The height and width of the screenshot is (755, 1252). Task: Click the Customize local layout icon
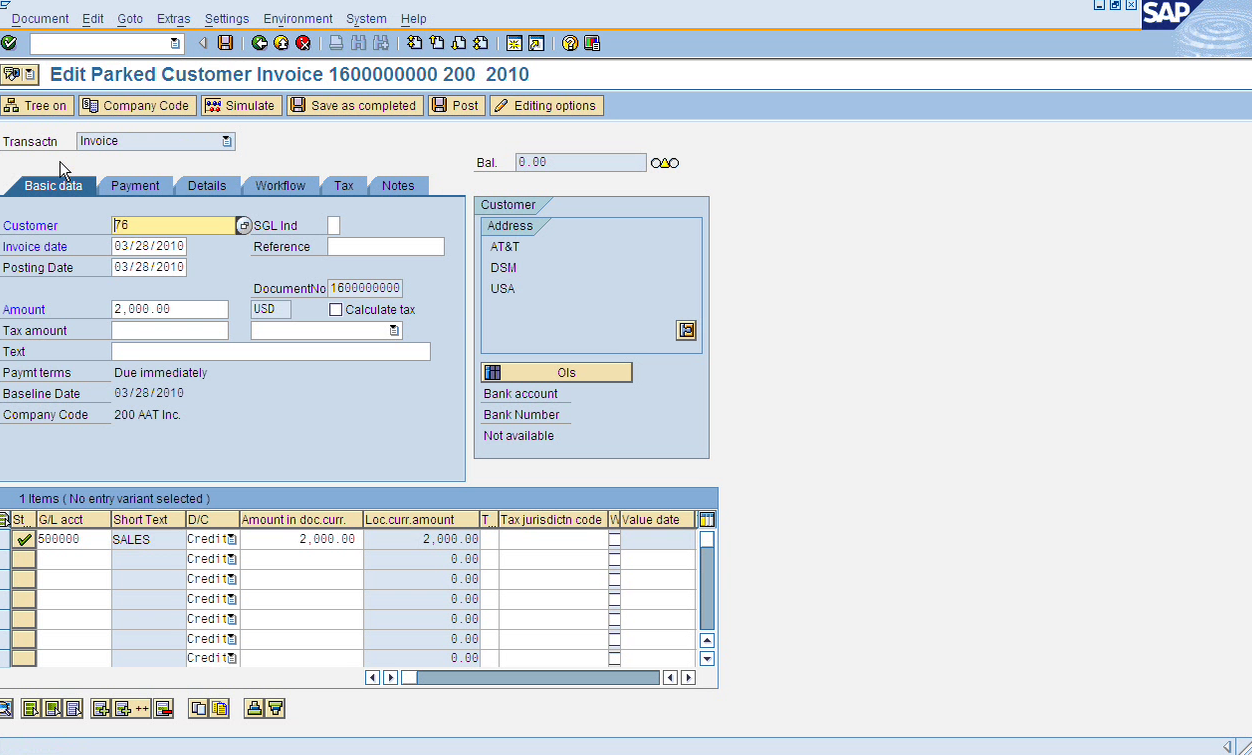[592, 43]
